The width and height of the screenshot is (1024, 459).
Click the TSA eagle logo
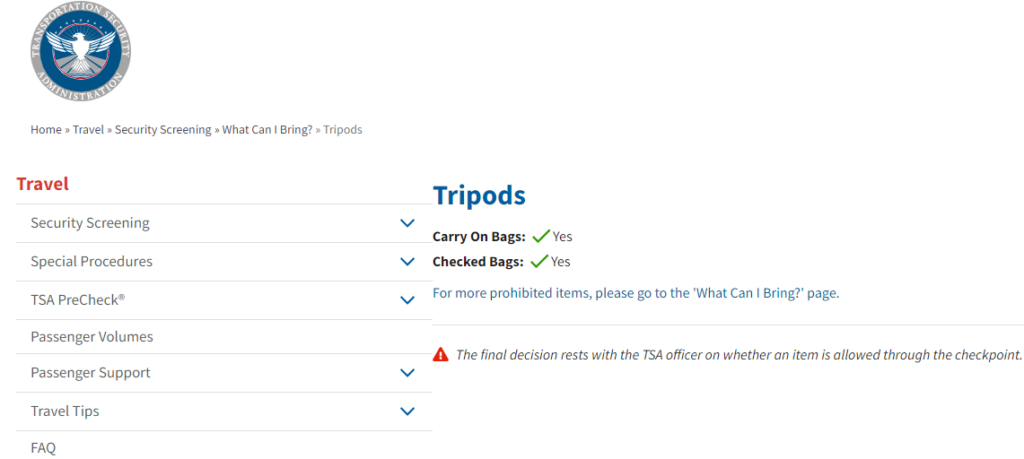[80, 50]
